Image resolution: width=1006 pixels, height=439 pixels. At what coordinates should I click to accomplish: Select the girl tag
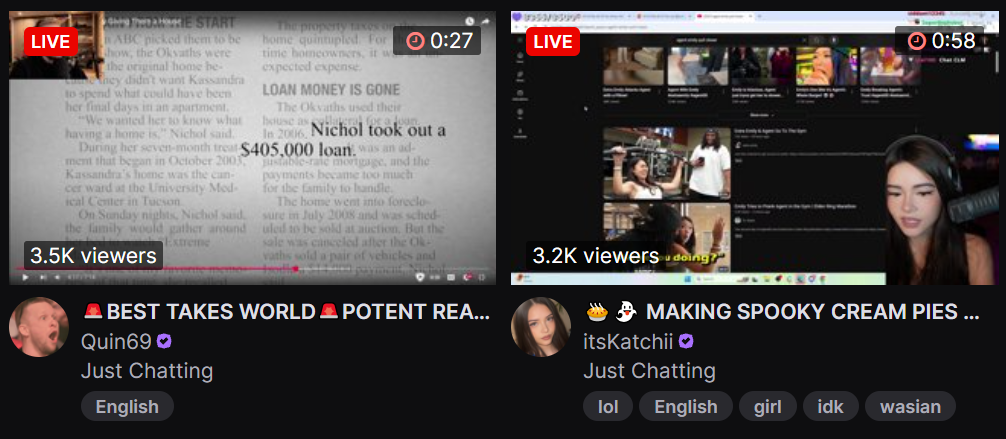(x=768, y=406)
